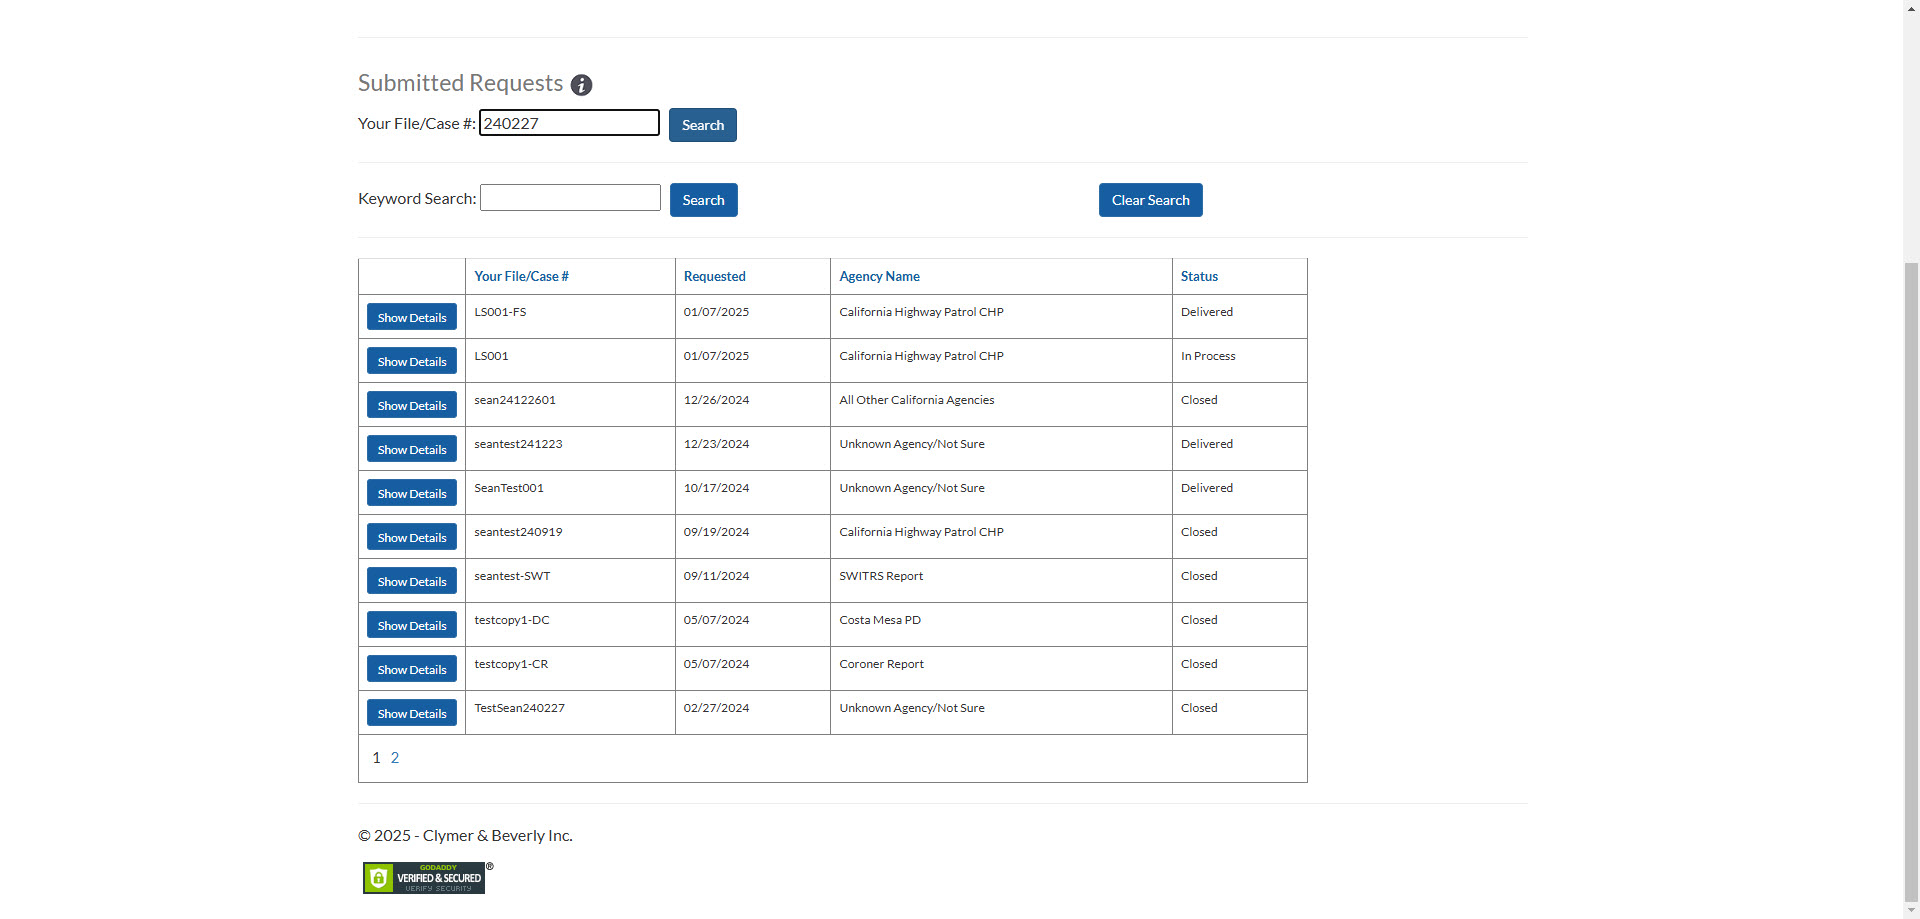Show details for the Coroner Report request
Viewport: 1920px width, 919px height.
click(x=411, y=668)
